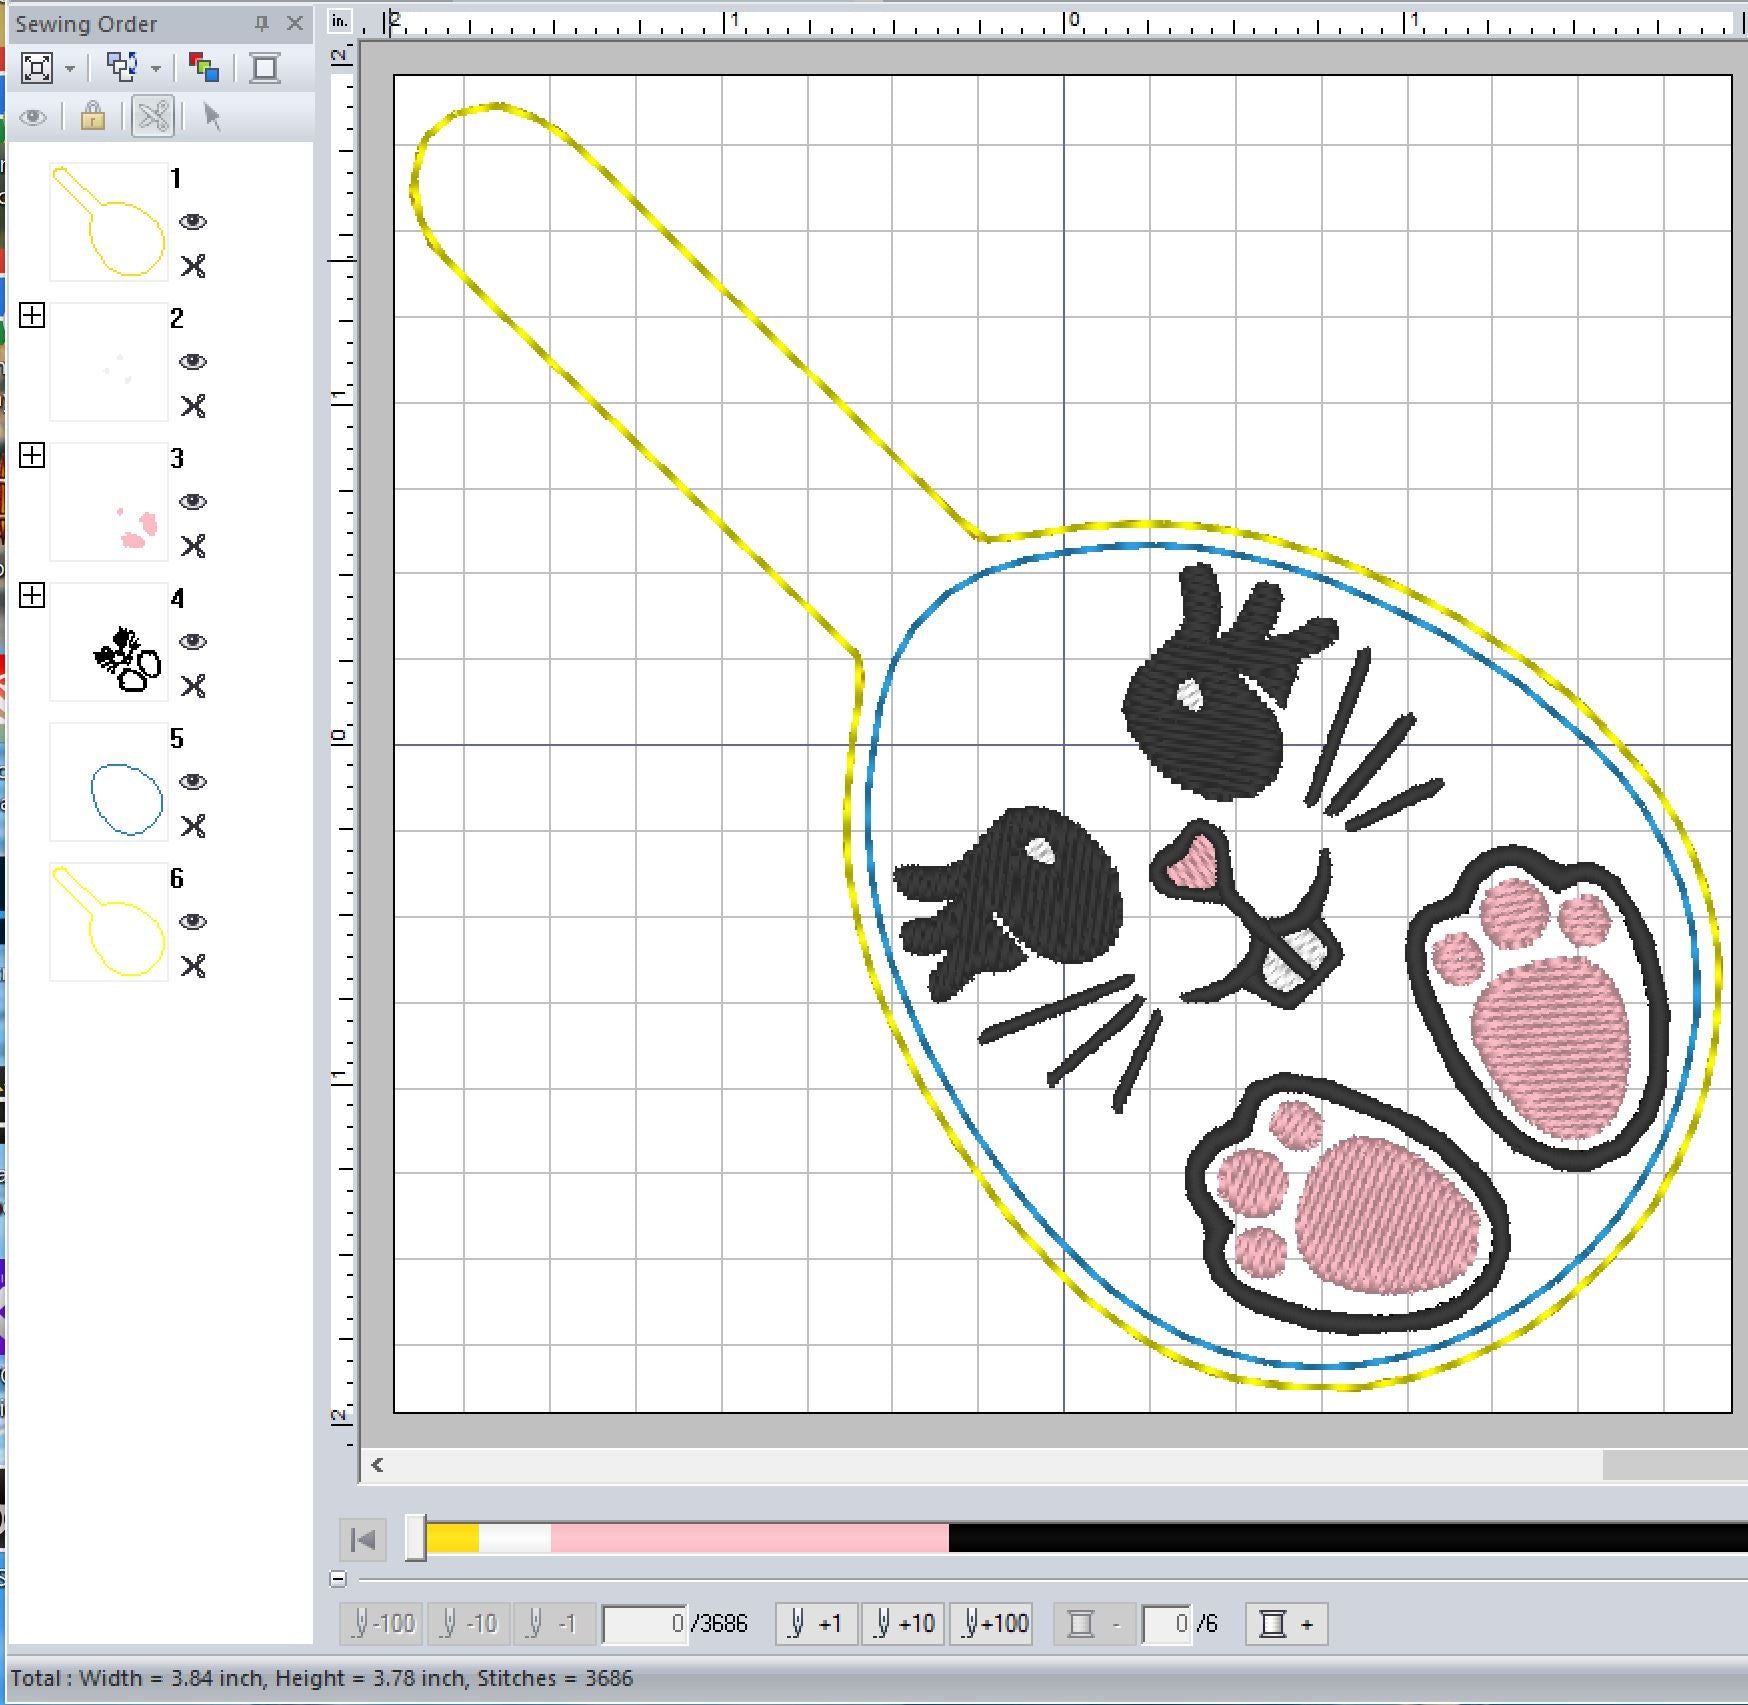
Task: Step forward +1 stitch
Action: click(x=816, y=1623)
